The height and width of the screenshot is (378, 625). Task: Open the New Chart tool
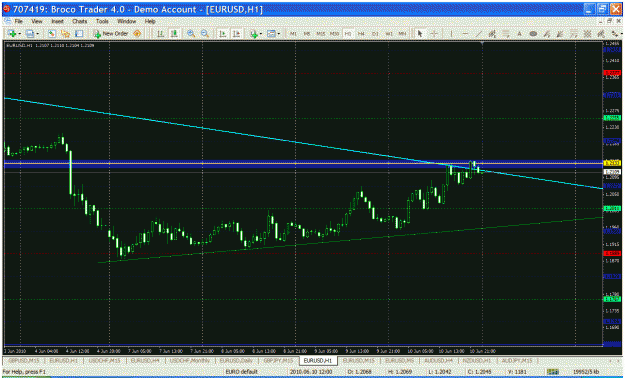click(x=11, y=34)
